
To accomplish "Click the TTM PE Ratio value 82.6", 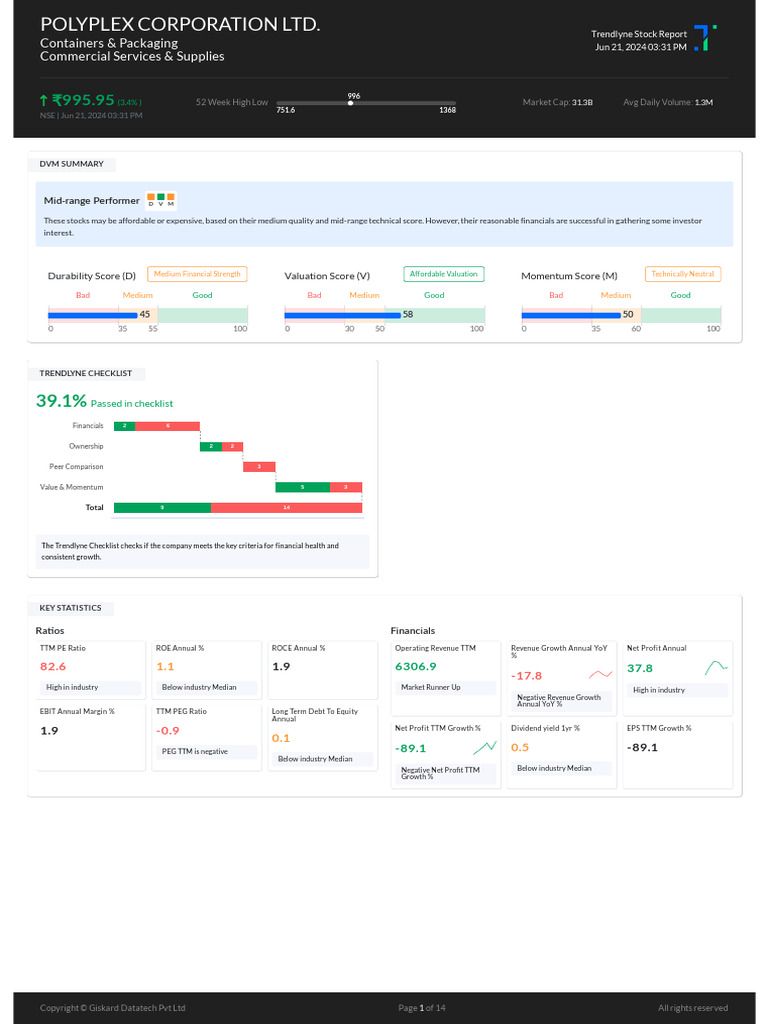I will click(x=53, y=667).
